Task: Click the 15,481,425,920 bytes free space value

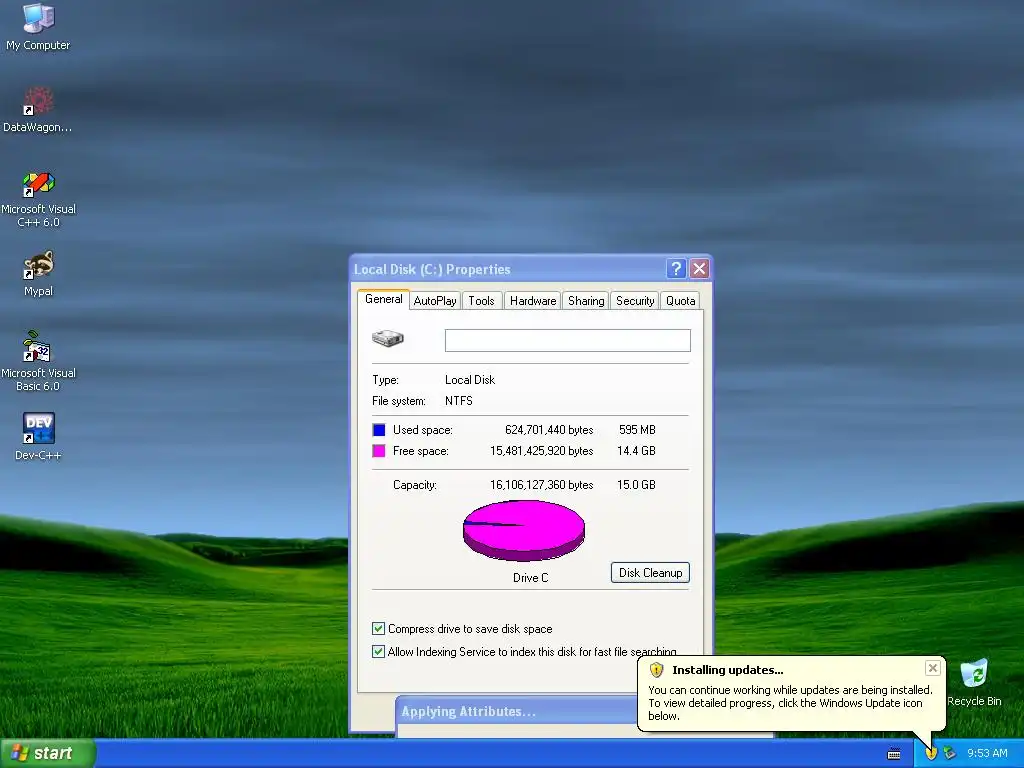Action: coord(541,451)
